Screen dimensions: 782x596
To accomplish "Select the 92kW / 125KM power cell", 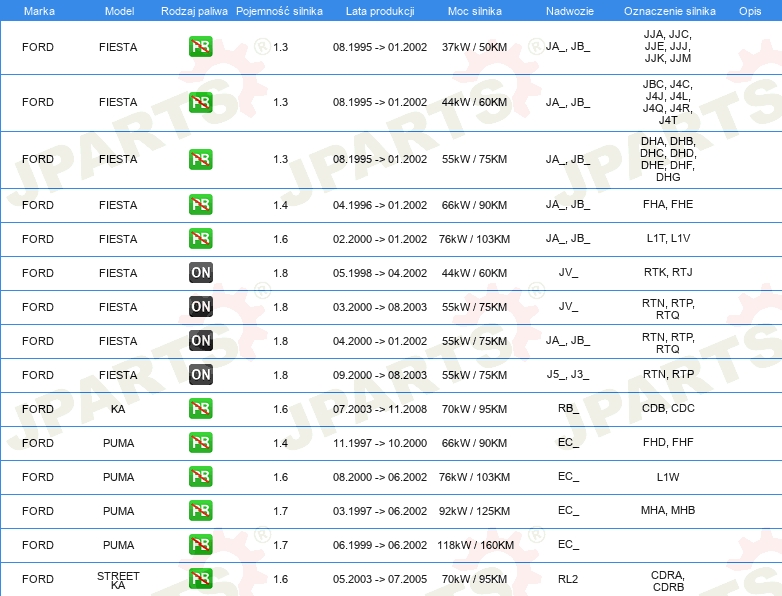I will coord(474,511).
